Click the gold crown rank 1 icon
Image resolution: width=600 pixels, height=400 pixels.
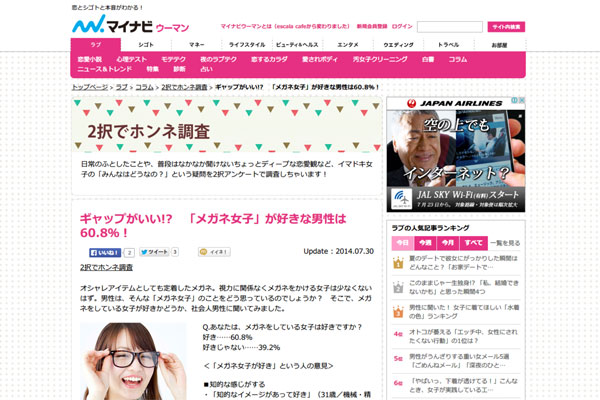398,263
